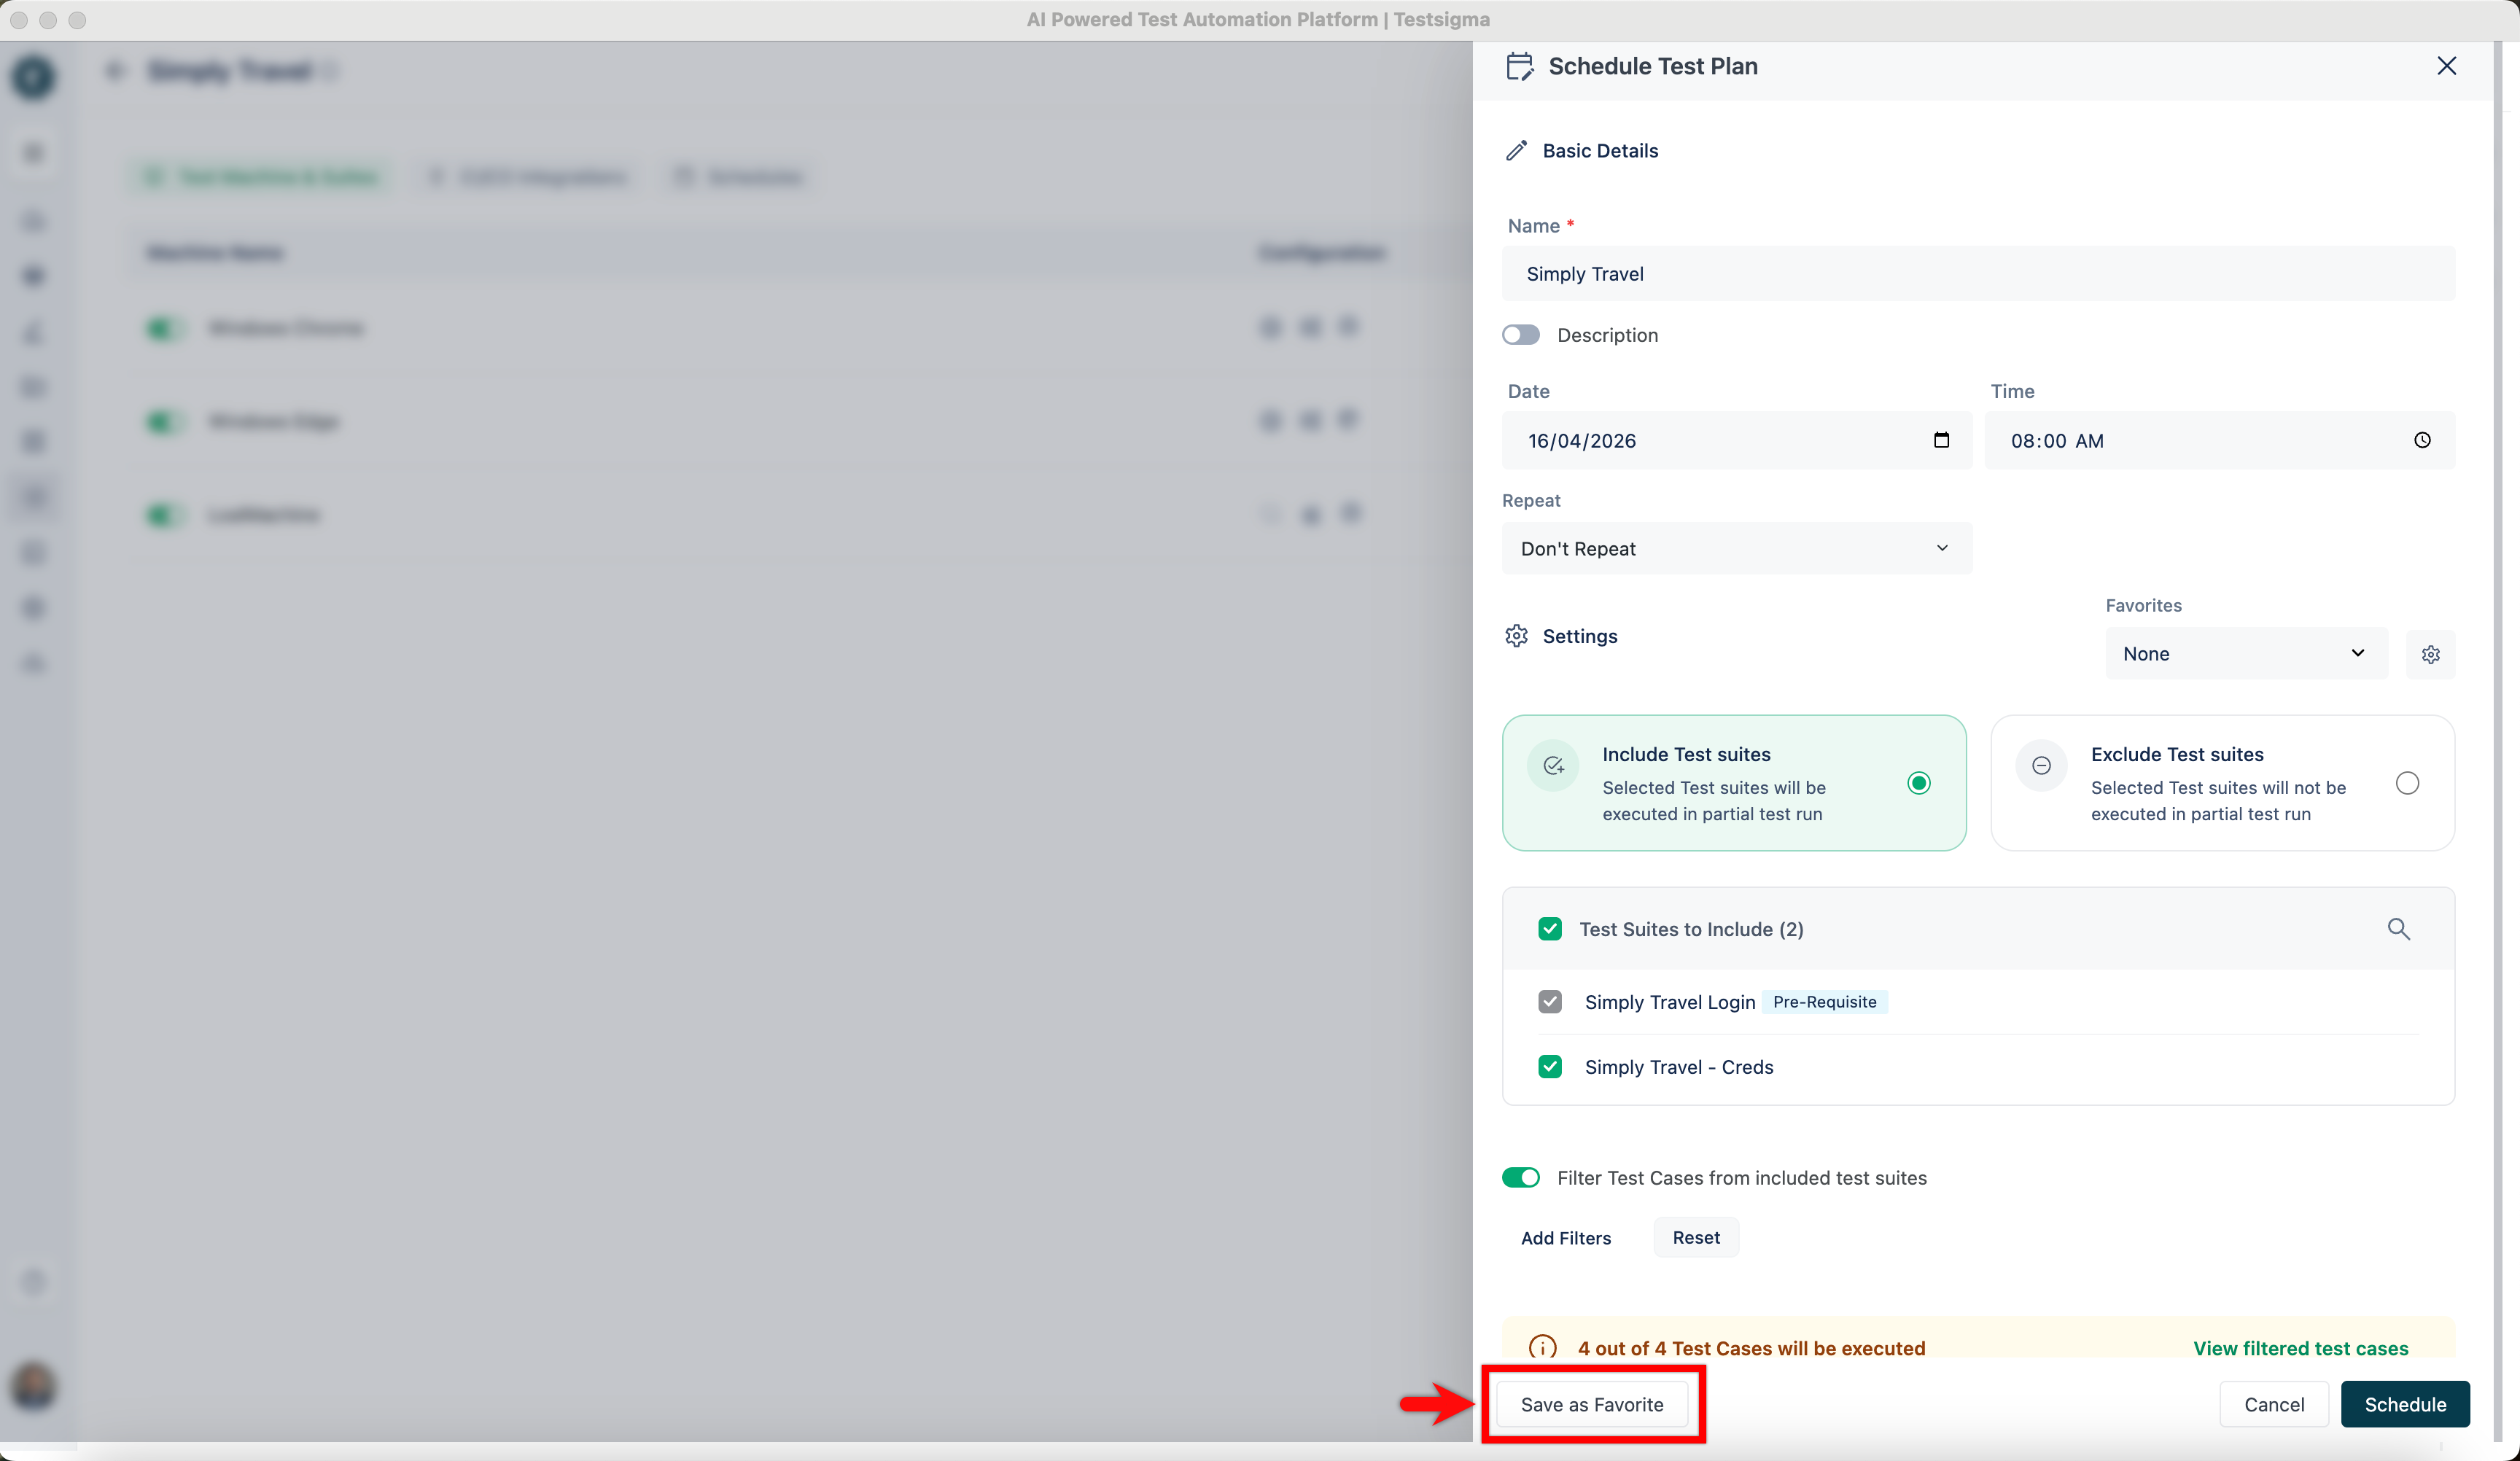
Task: Click the Name input field
Action: [x=1977, y=274]
